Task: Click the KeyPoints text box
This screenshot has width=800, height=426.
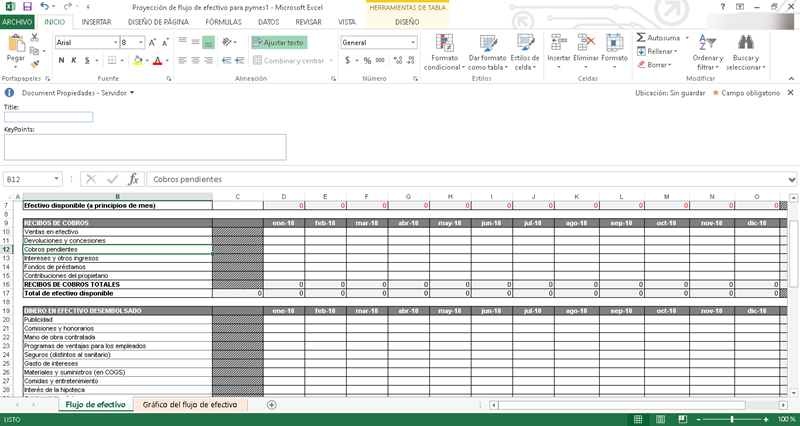Action: (145, 147)
